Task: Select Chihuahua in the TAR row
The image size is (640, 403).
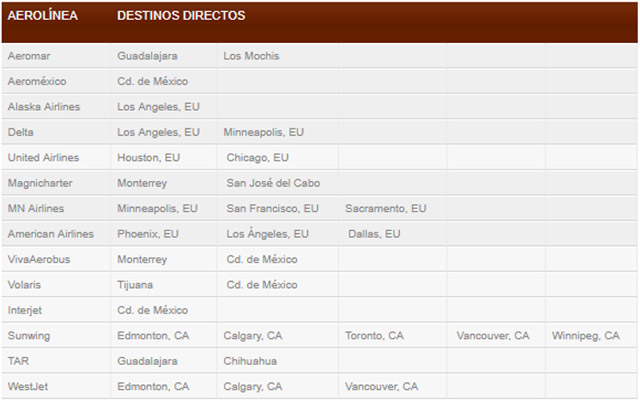Action: [x=250, y=361]
